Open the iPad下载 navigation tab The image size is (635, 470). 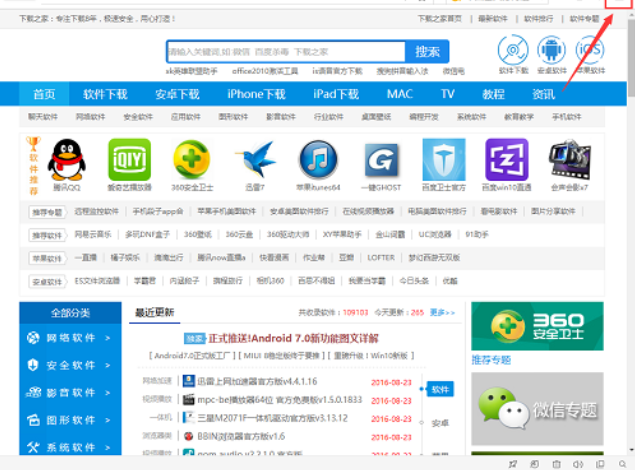click(336, 94)
